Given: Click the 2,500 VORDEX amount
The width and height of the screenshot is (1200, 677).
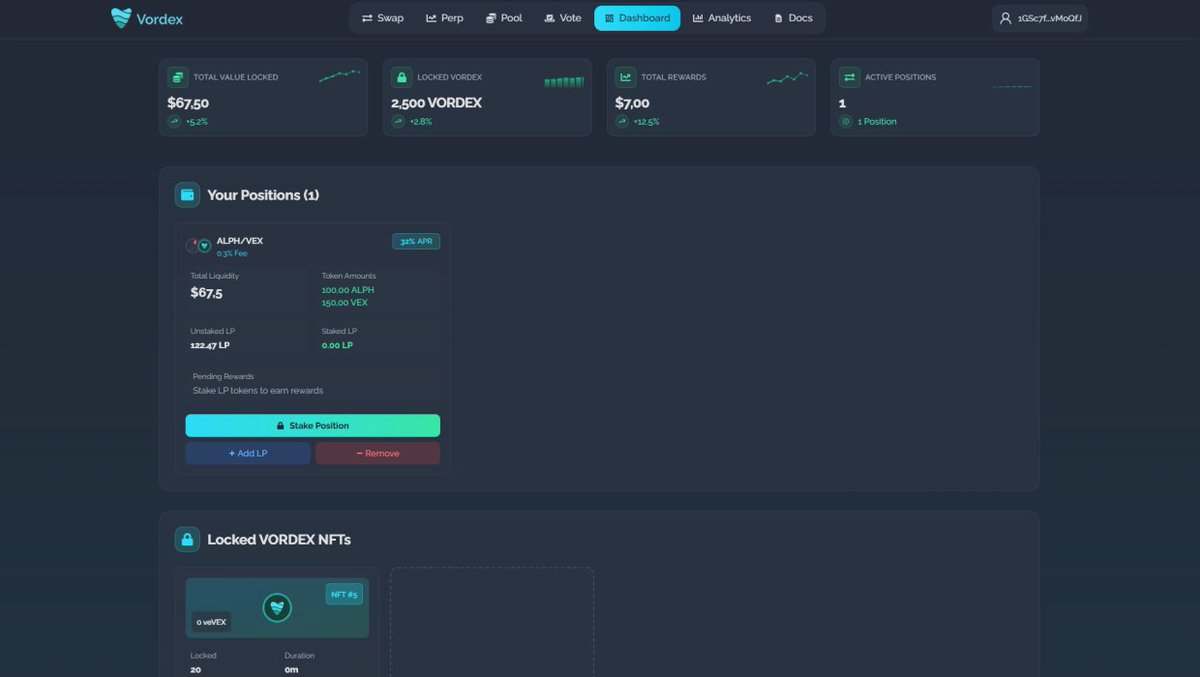Looking at the screenshot, I should [436, 103].
